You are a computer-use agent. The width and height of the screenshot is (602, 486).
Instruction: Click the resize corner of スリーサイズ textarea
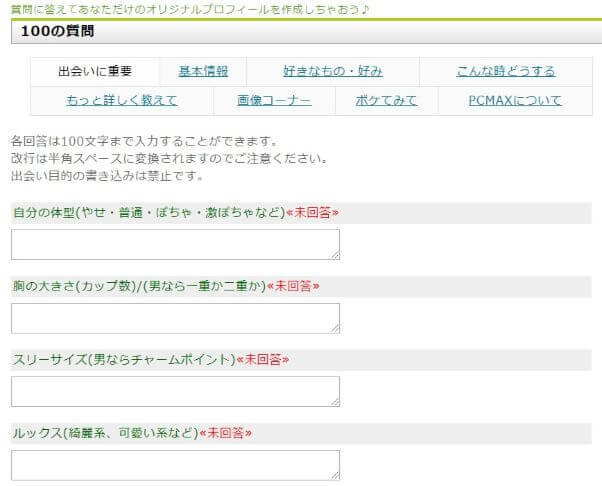tap(335, 401)
